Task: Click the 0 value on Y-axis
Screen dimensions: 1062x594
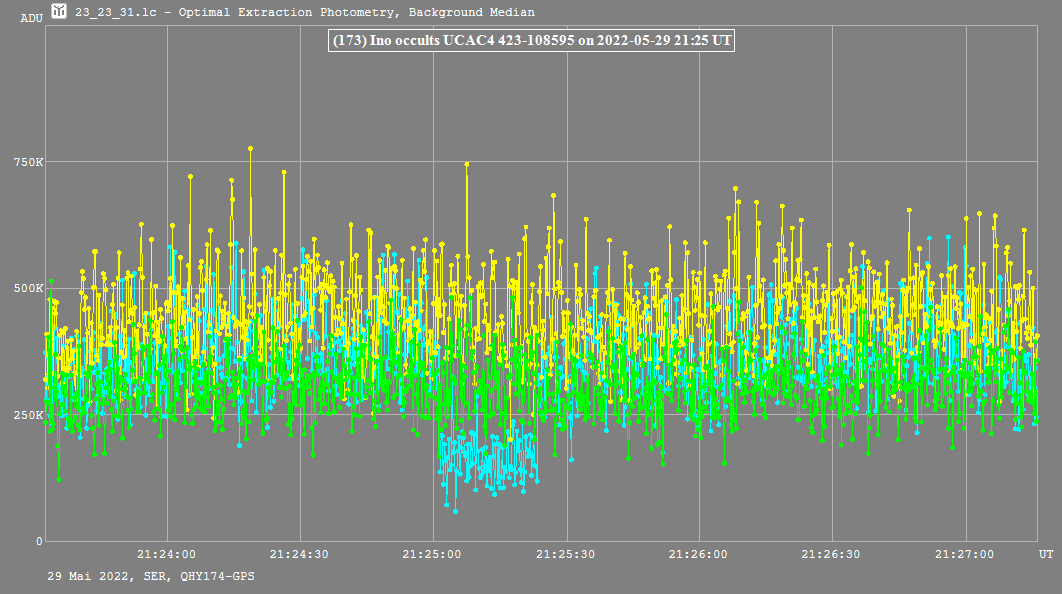Action: 40,541
